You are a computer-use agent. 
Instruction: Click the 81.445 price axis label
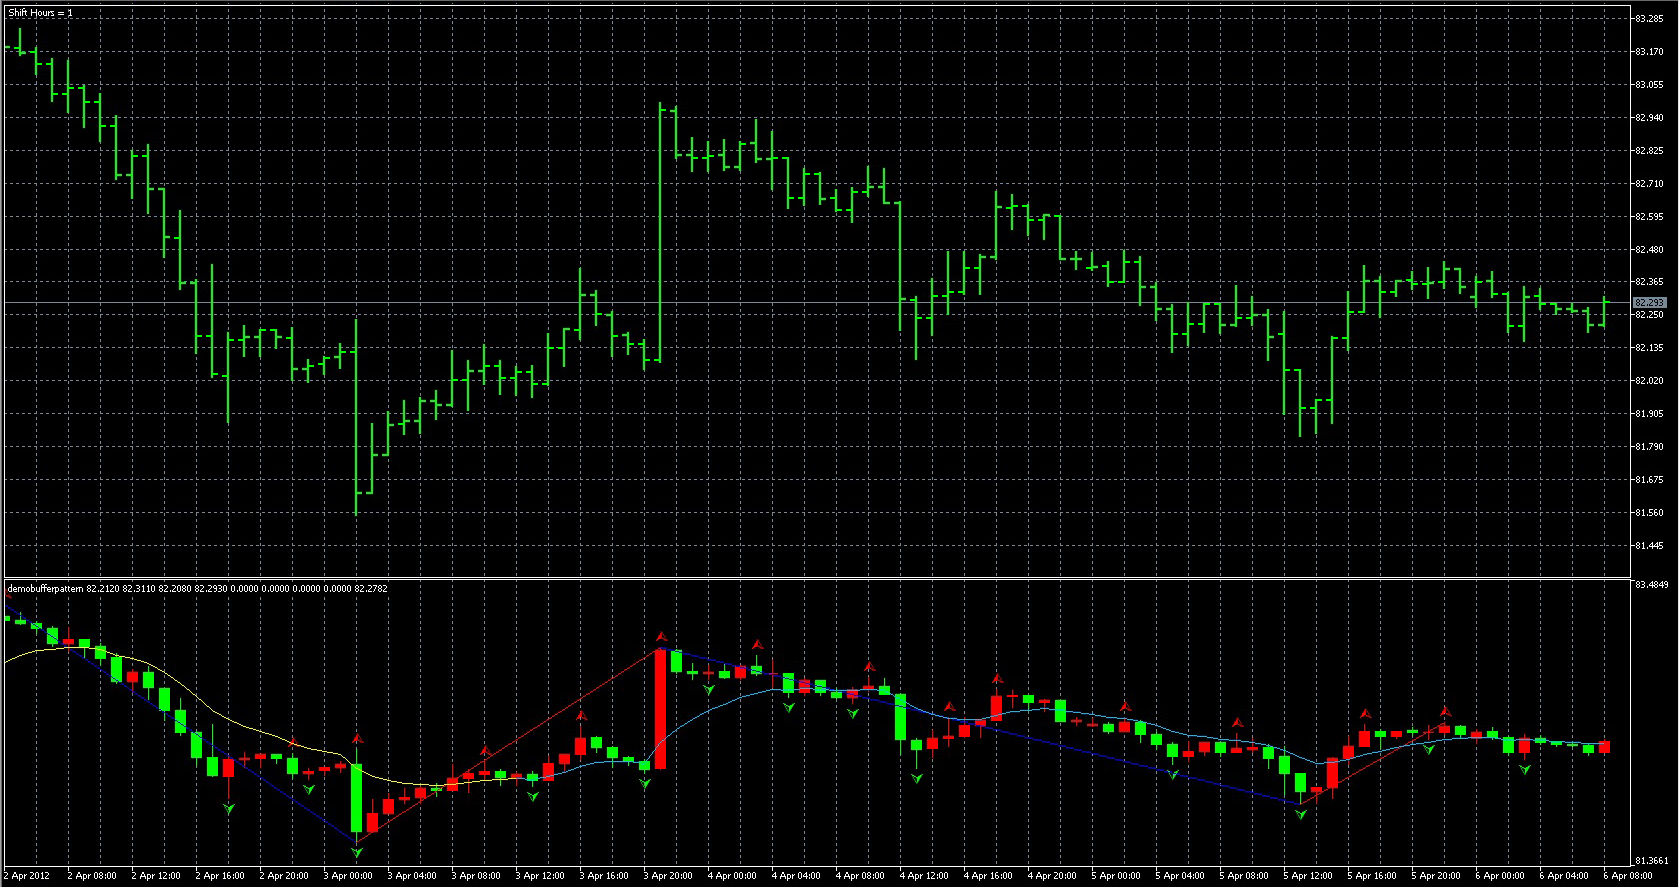click(1649, 546)
